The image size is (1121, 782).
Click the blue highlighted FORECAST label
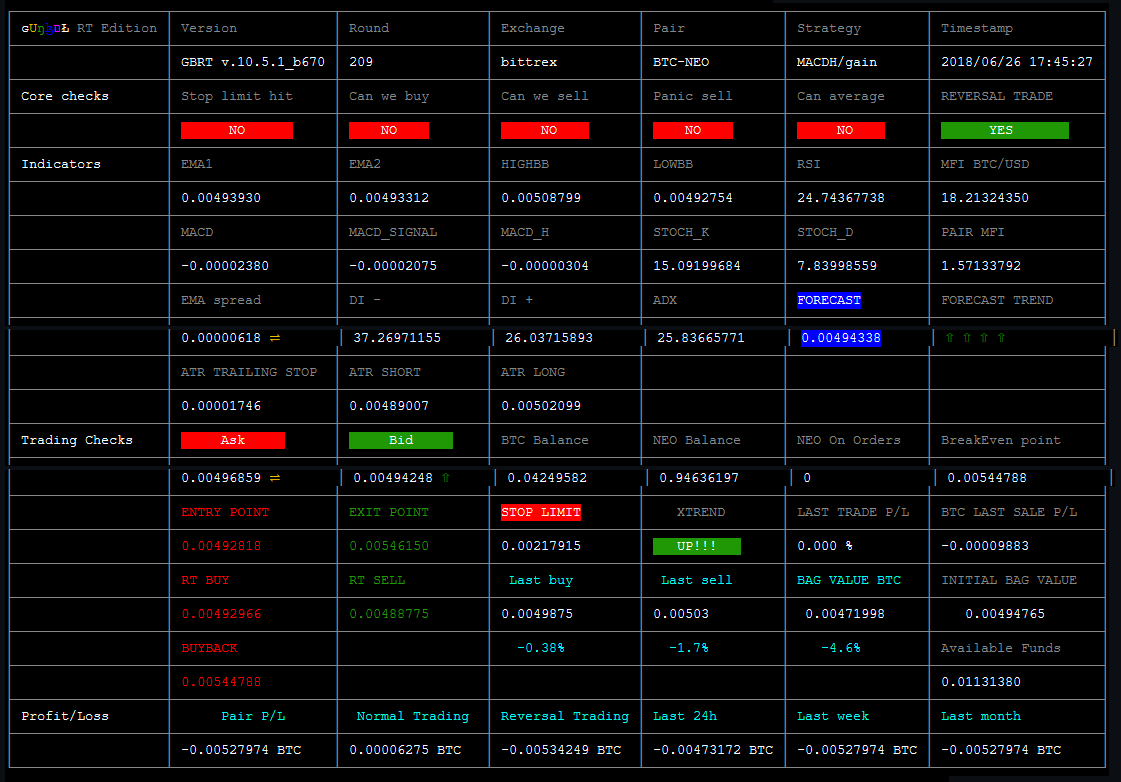(x=829, y=300)
